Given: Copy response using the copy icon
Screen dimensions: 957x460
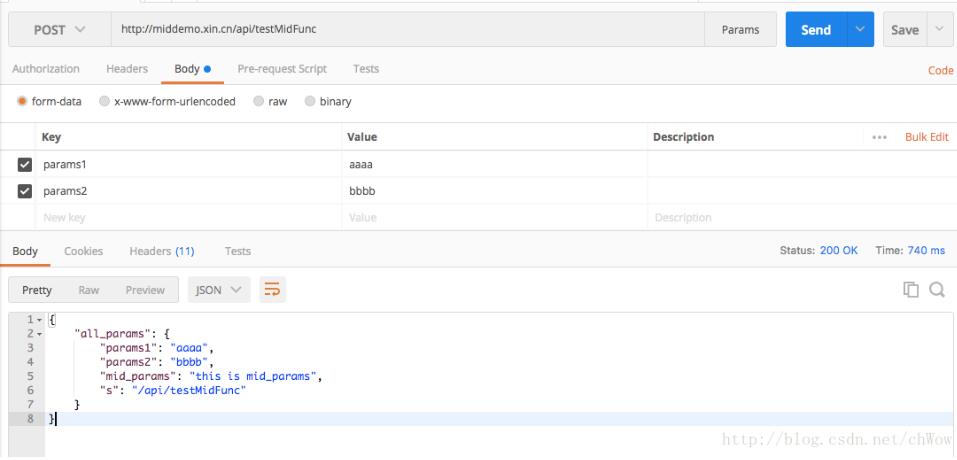Looking at the screenshot, I should [x=912, y=291].
